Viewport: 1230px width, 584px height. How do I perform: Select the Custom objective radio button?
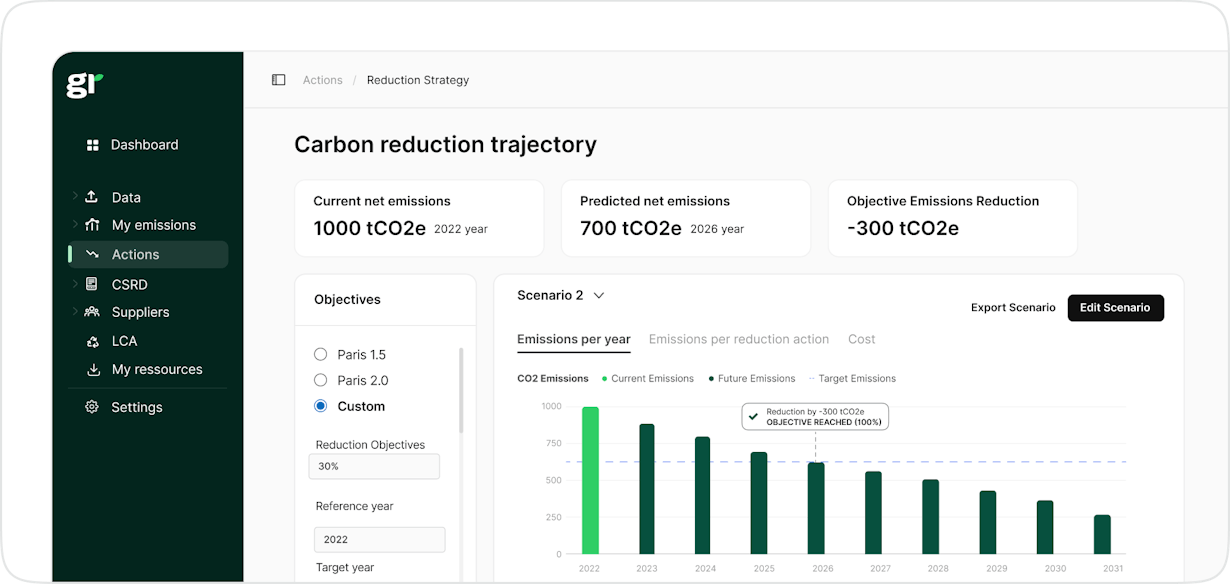(x=321, y=406)
